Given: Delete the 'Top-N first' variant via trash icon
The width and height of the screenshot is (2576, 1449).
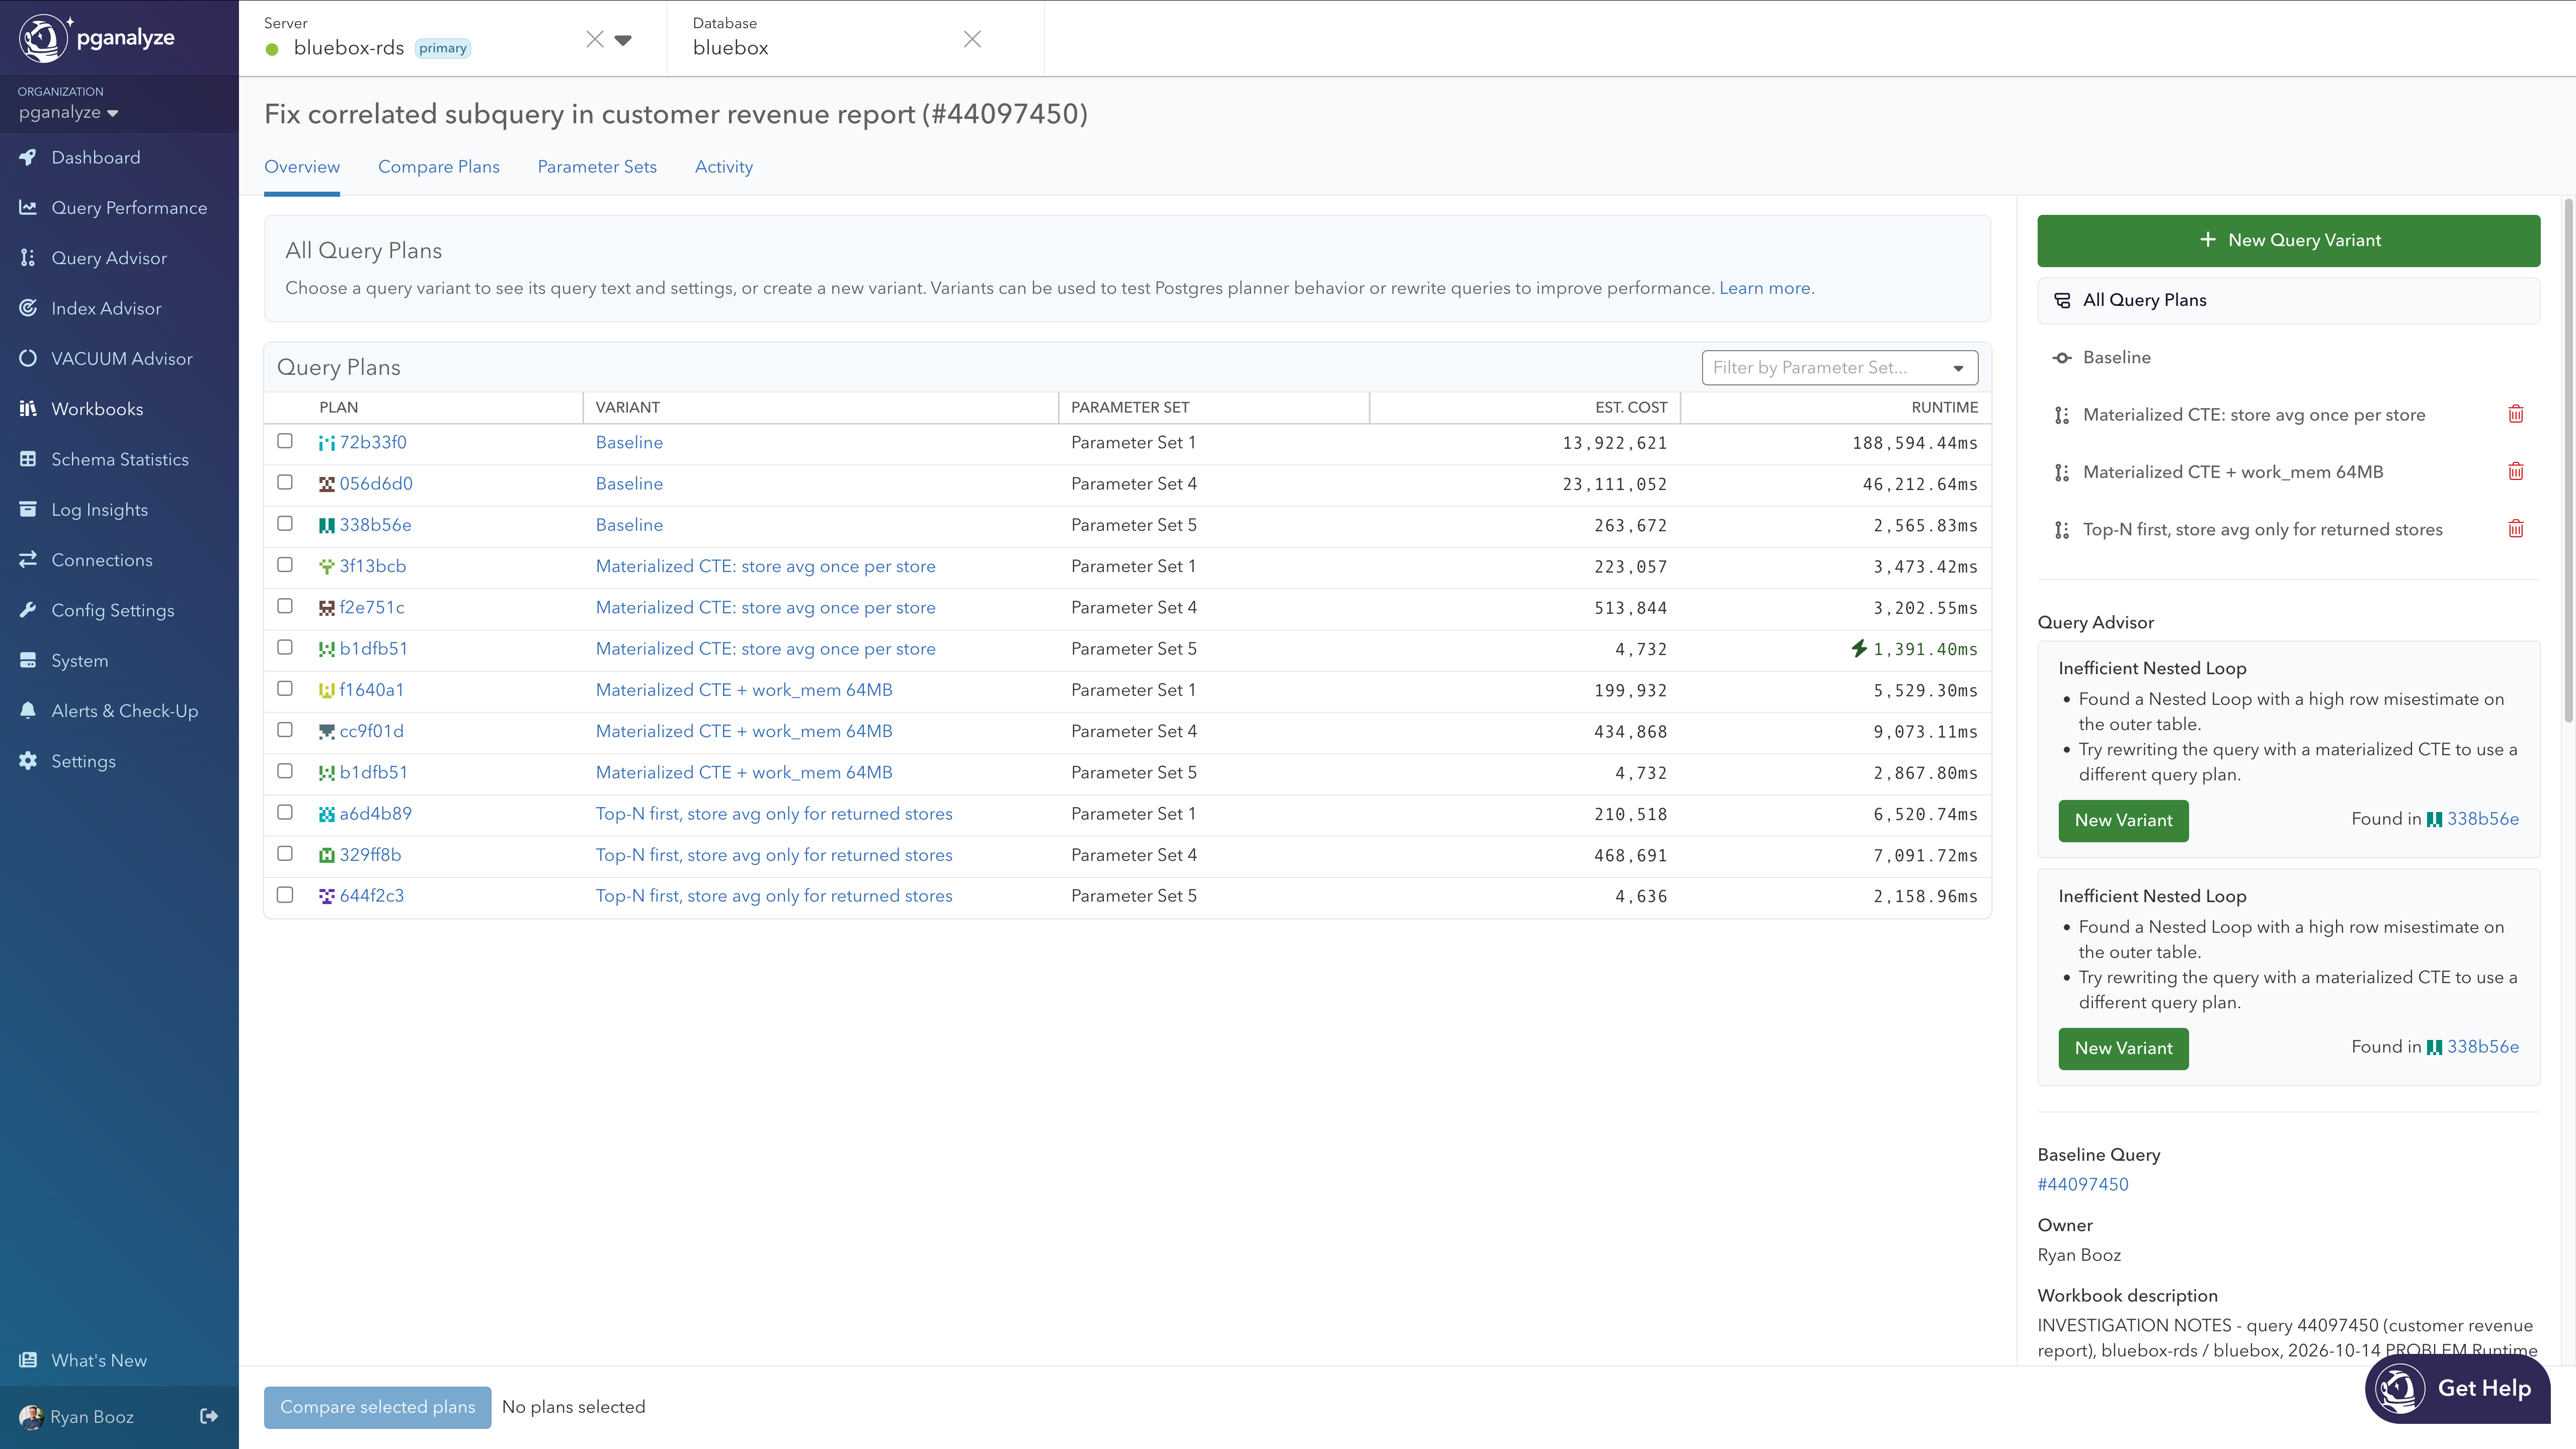Looking at the screenshot, I should [2516, 529].
